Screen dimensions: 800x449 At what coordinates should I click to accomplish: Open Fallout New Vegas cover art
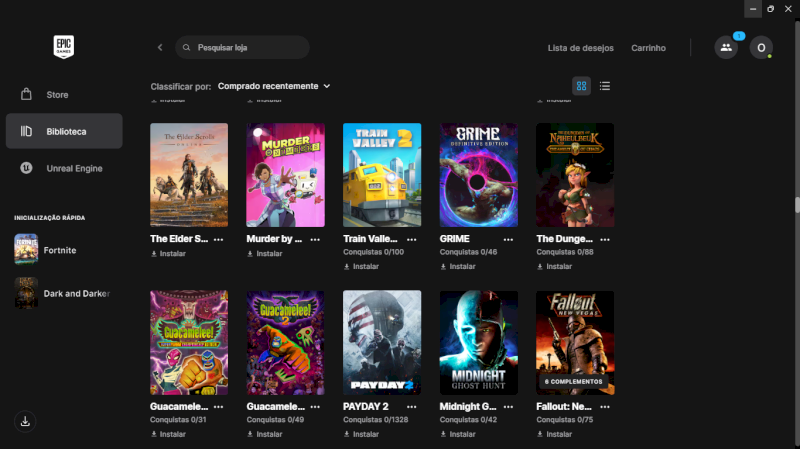click(x=575, y=343)
